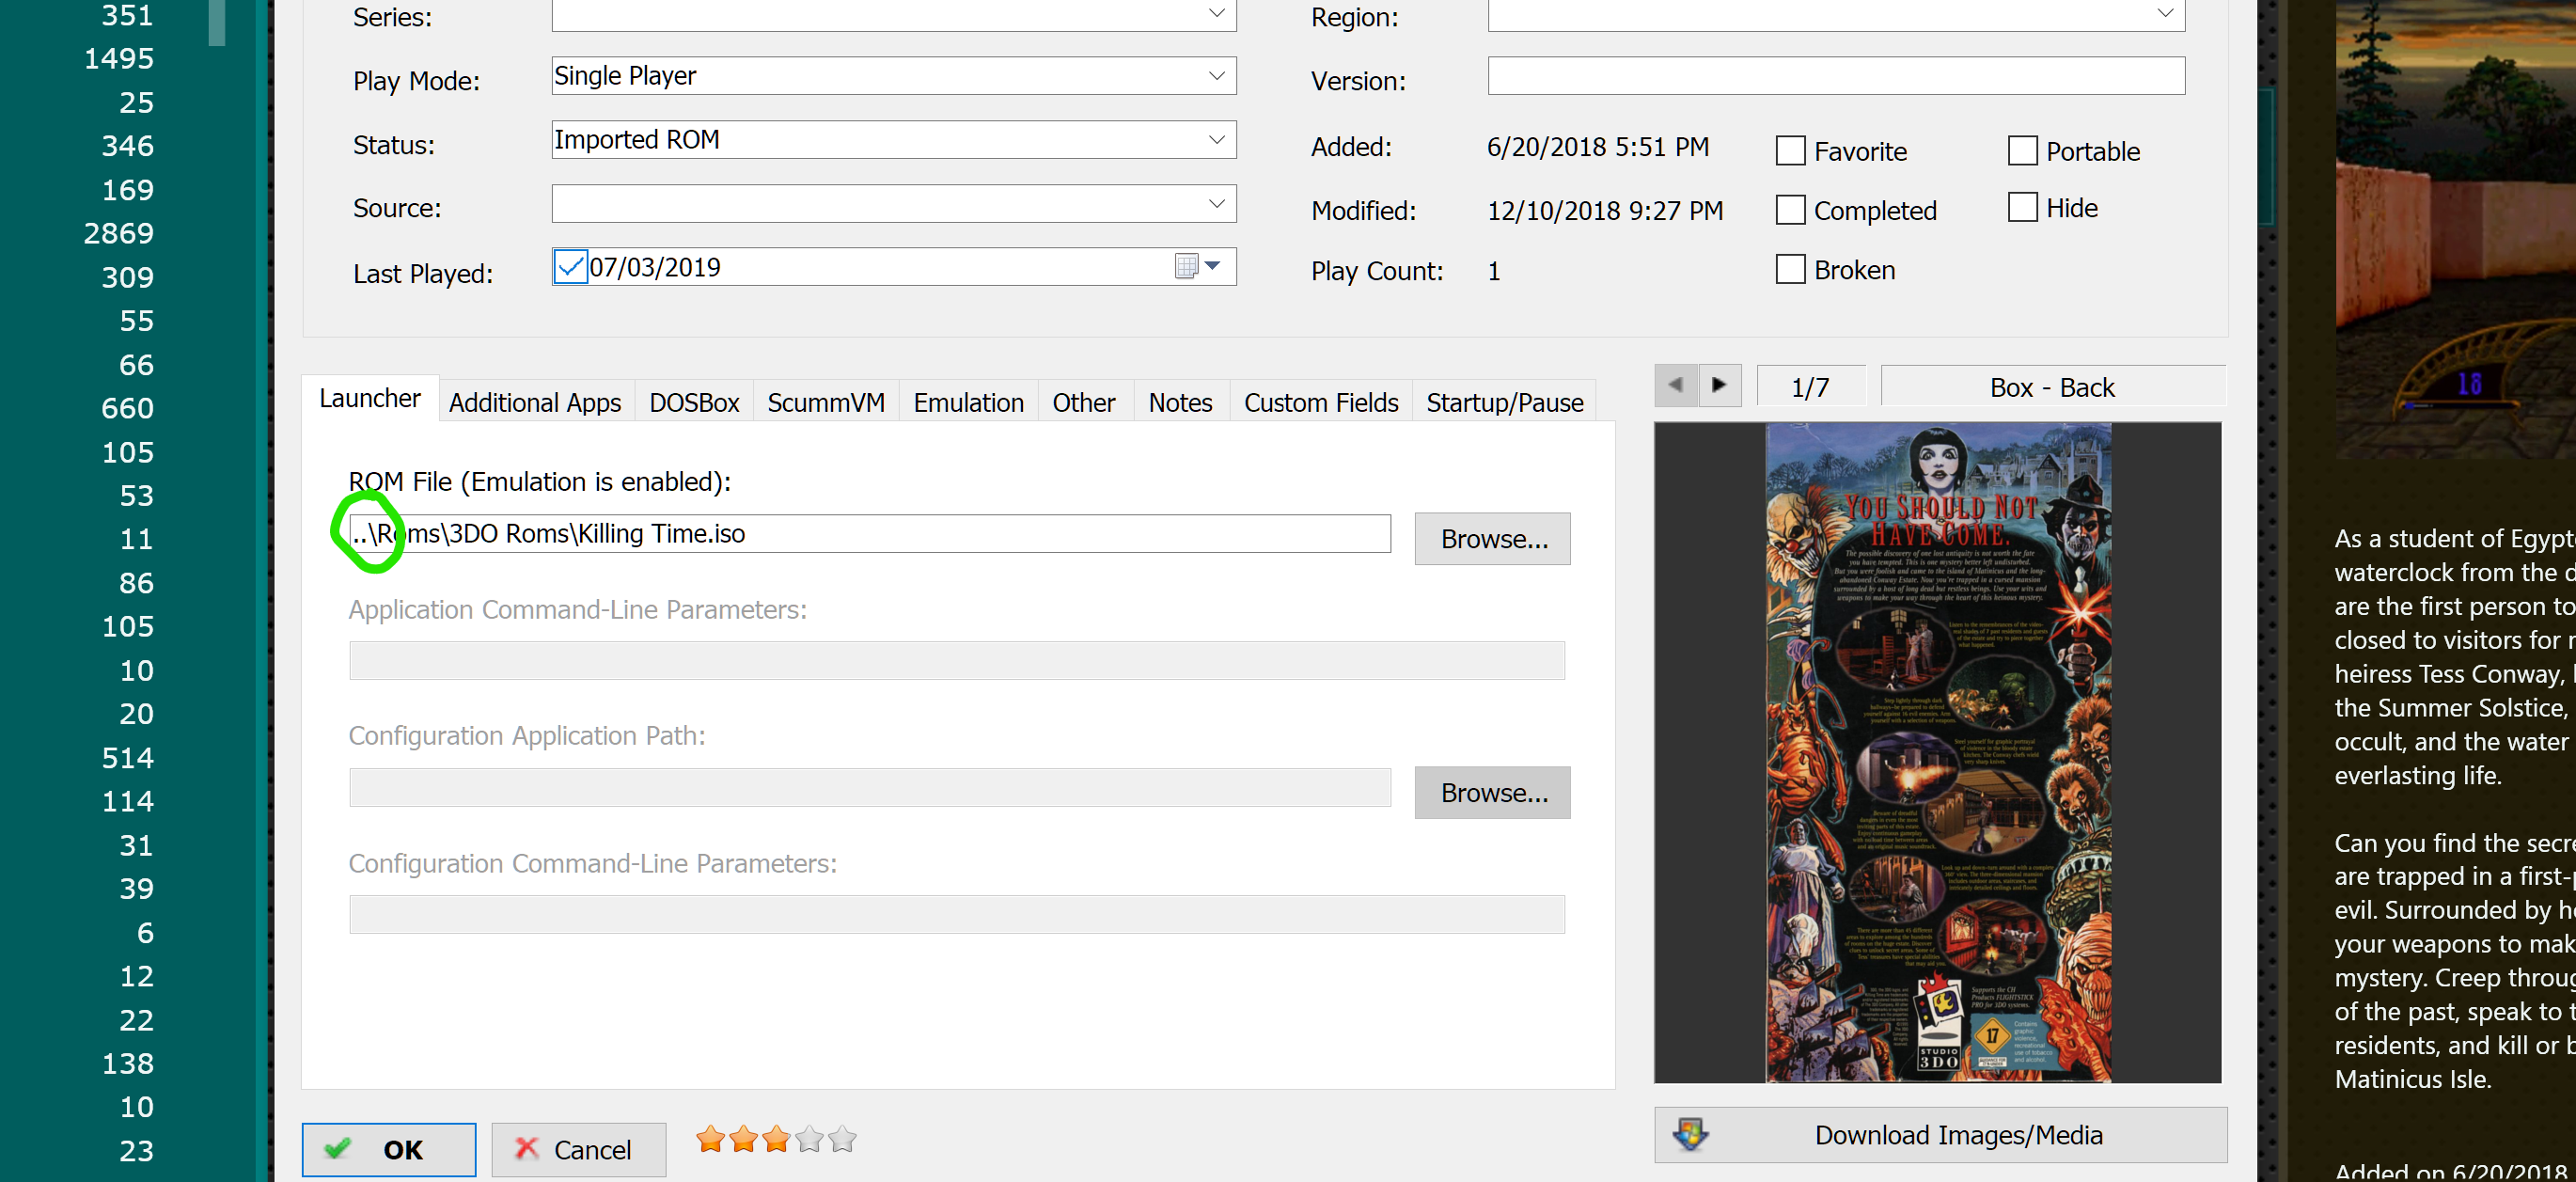Click the Cancel button

[x=578, y=1149]
